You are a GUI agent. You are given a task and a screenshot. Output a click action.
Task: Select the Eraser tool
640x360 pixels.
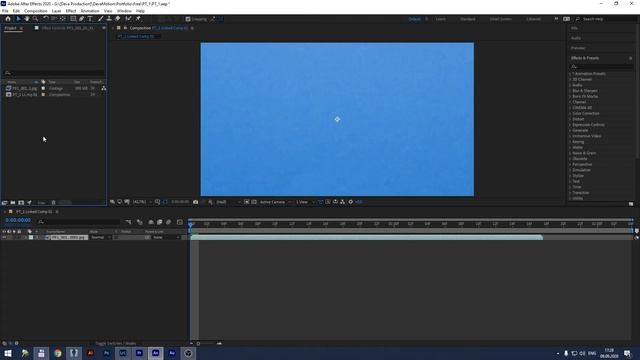[x=118, y=19]
